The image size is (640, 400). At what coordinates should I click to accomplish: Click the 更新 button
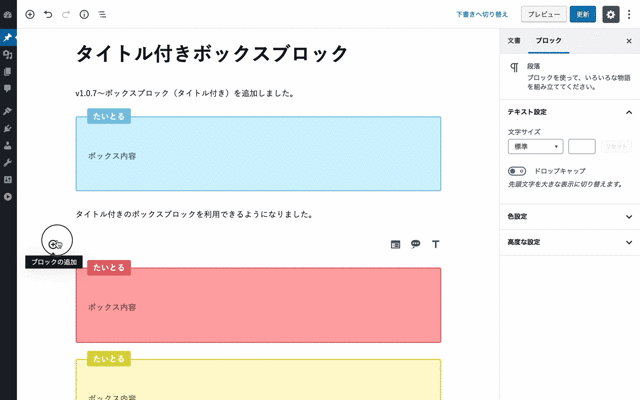582,14
